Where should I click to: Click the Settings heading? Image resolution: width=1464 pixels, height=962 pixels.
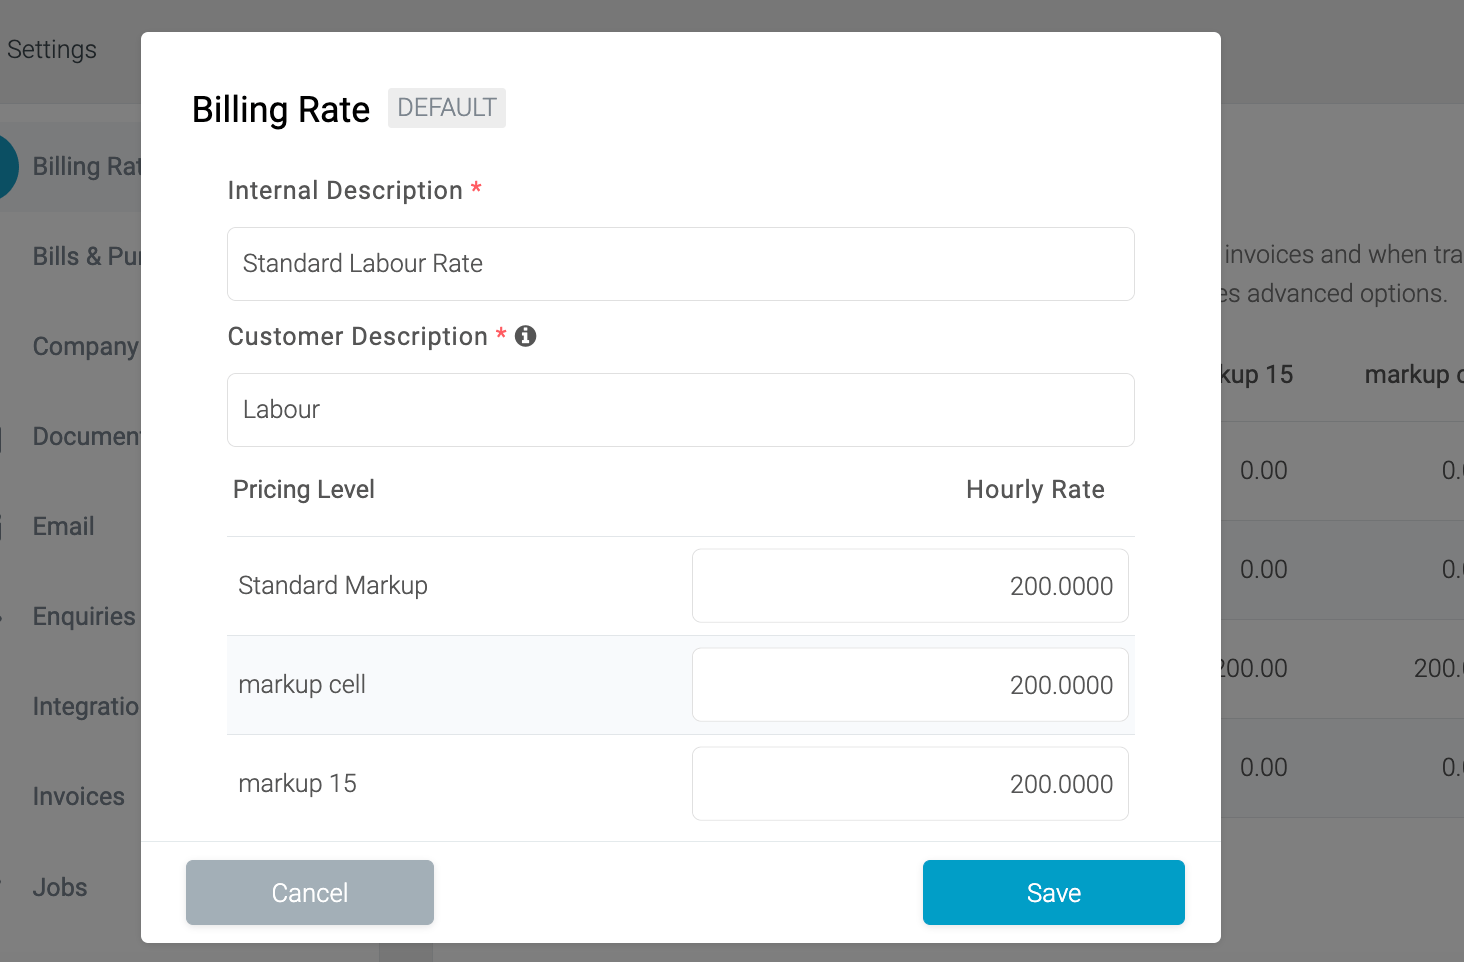[51, 48]
